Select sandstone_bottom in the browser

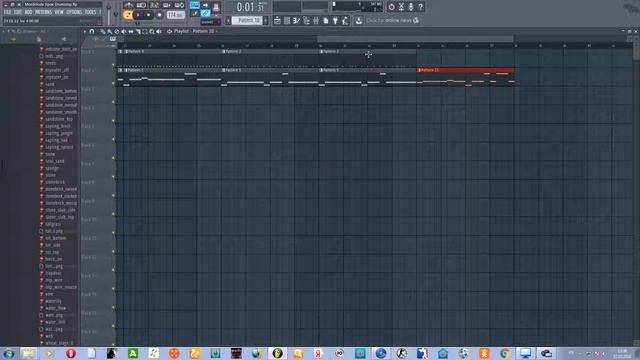click(x=61, y=91)
